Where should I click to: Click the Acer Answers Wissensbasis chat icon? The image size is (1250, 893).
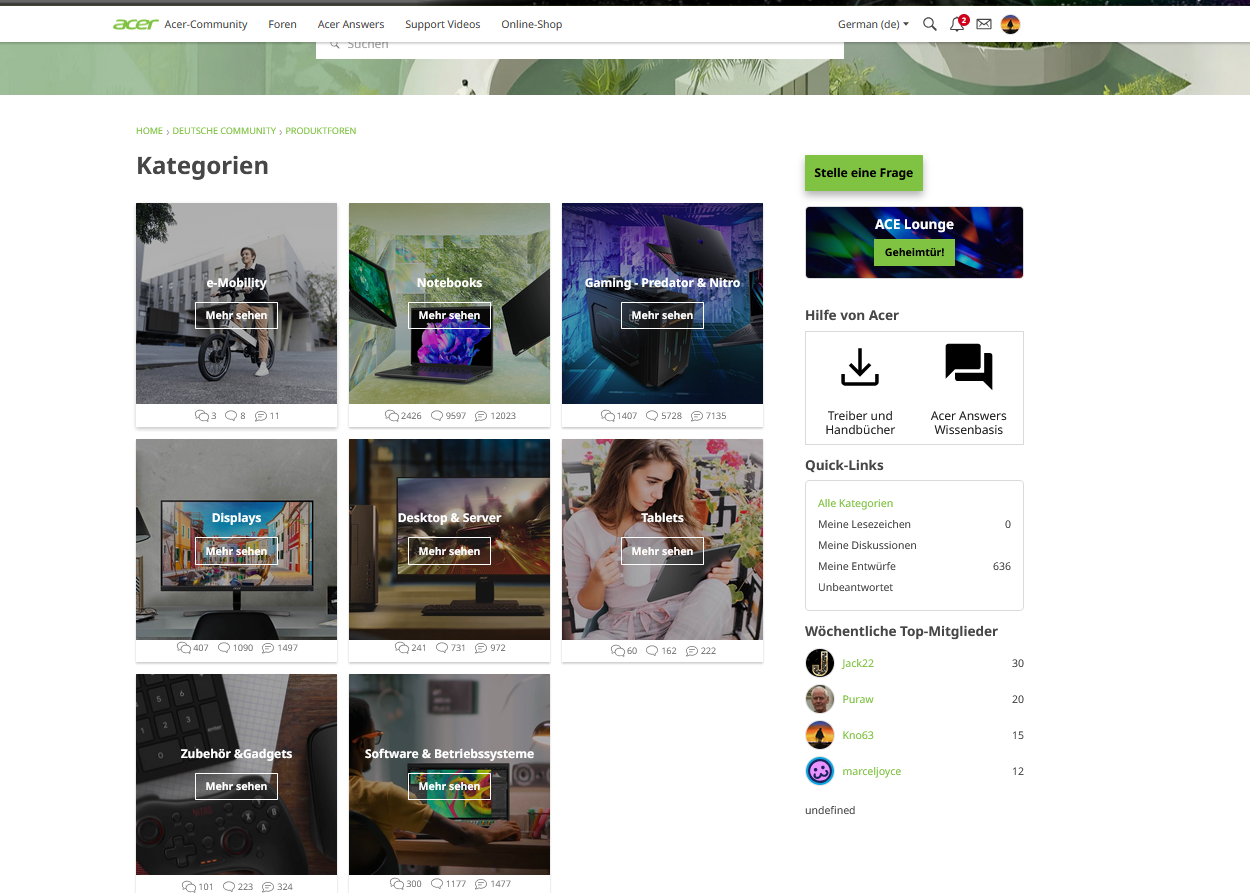[969, 366]
